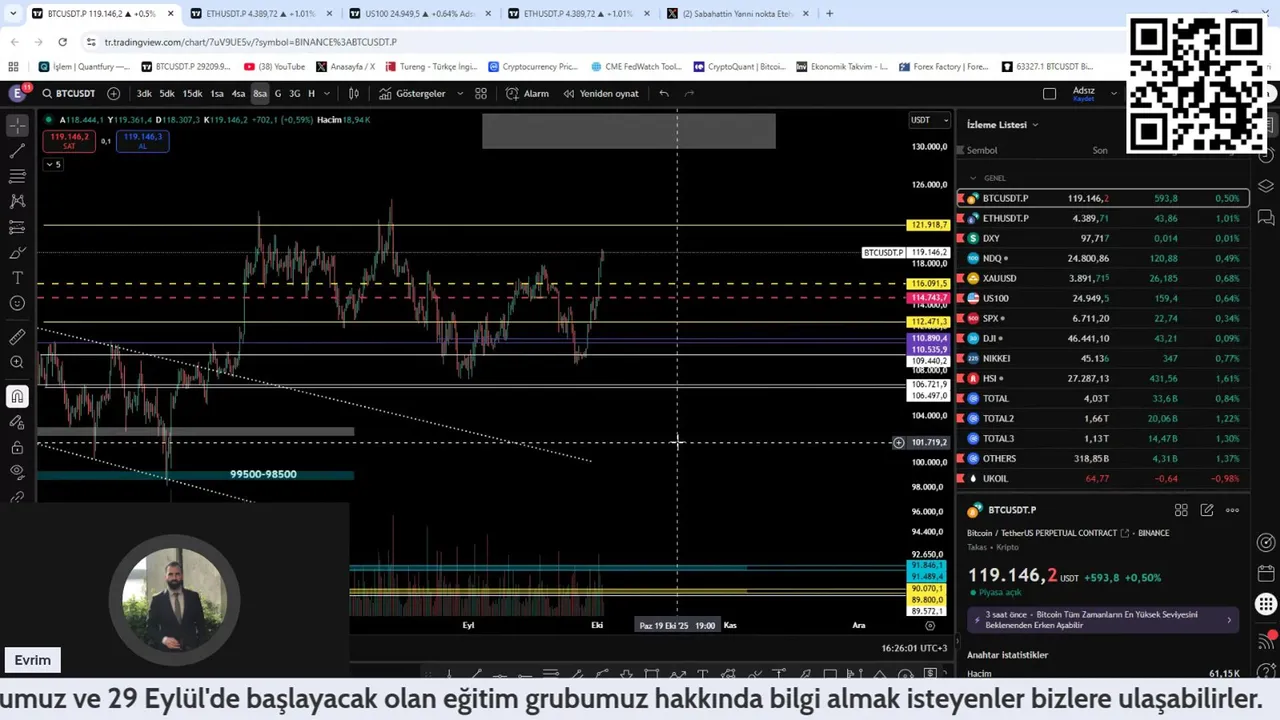Edit symbol note with pencil icon
This screenshot has height=720, width=1280.
[1207, 510]
